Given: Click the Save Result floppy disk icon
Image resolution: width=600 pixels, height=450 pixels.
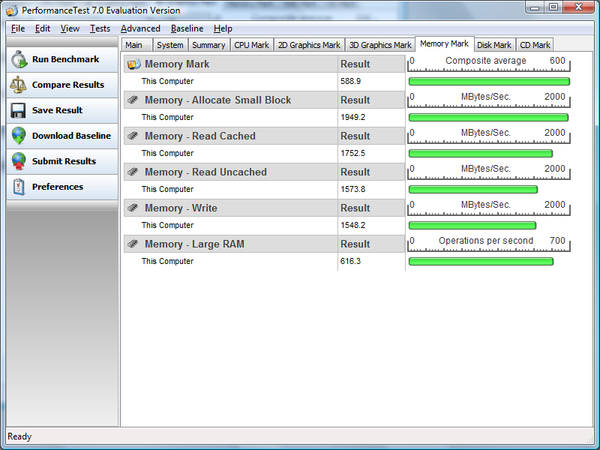Looking at the screenshot, I should coord(18,110).
